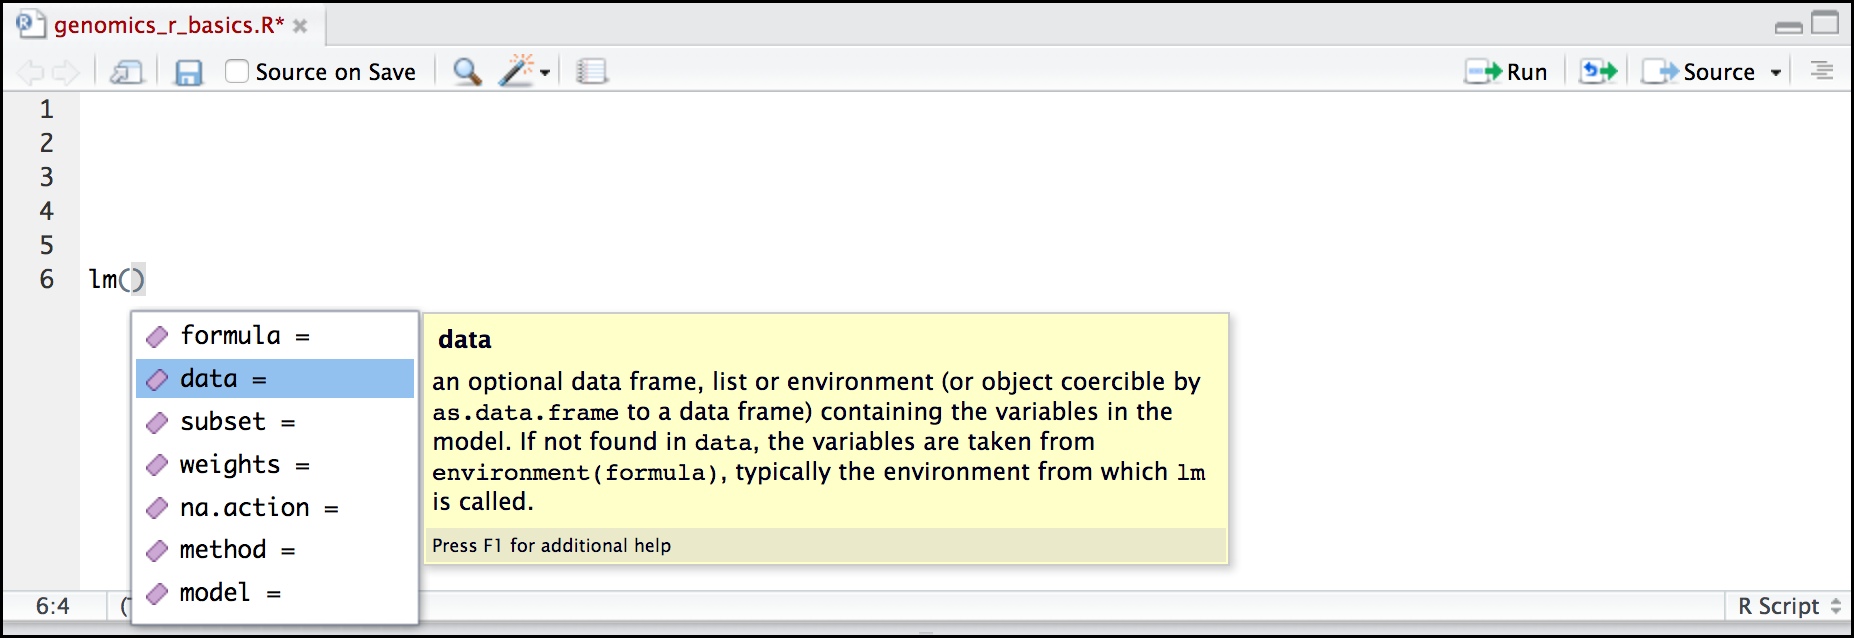The width and height of the screenshot is (1854, 638).
Task: Show the document outline panel
Action: (x=1821, y=71)
